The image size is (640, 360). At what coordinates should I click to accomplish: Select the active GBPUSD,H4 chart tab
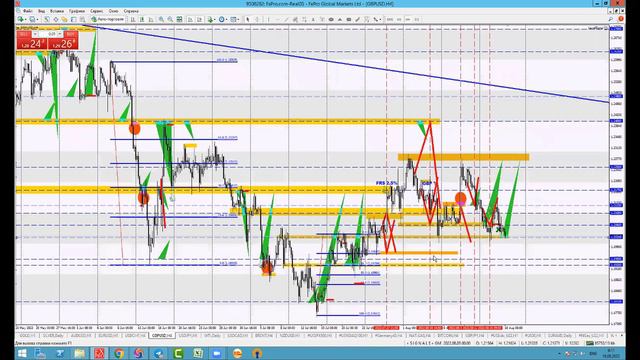tap(162, 336)
